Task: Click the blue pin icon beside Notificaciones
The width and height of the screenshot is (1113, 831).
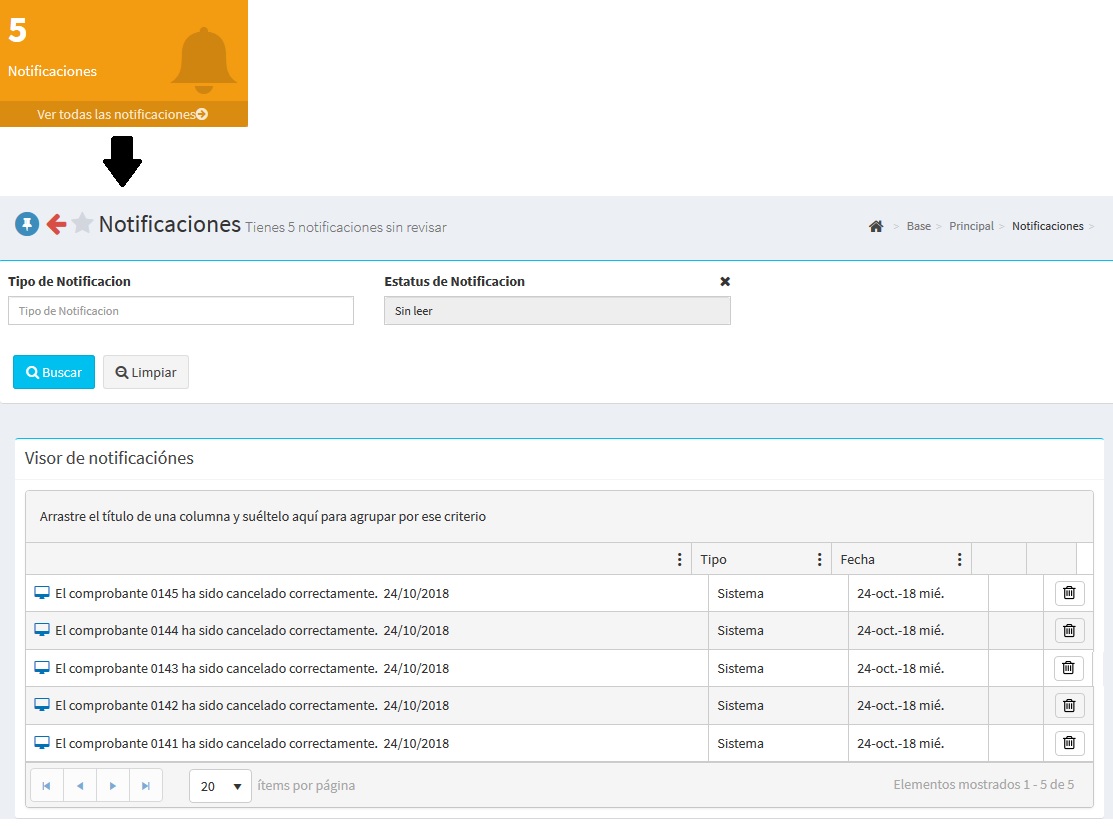Action: coord(27,225)
